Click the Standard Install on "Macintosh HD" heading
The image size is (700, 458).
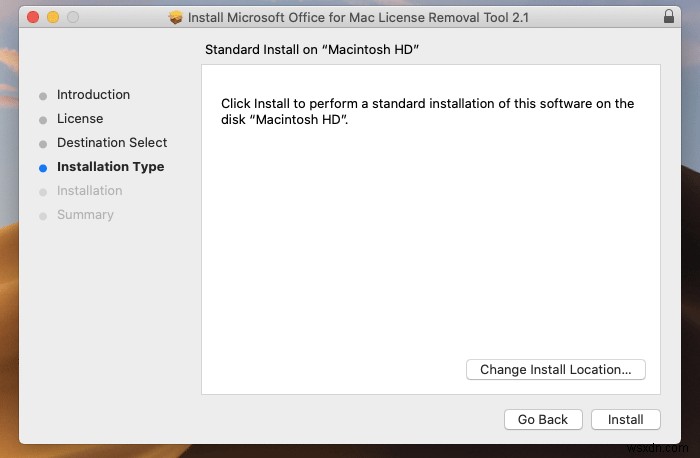[x=312, y=50]
